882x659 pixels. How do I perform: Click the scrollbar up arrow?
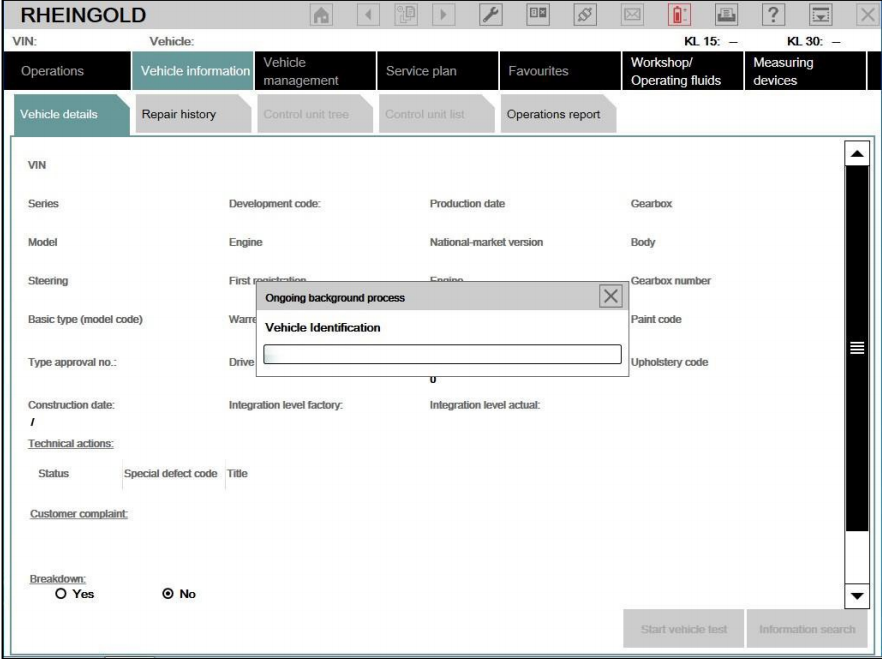tap(857, 154)
